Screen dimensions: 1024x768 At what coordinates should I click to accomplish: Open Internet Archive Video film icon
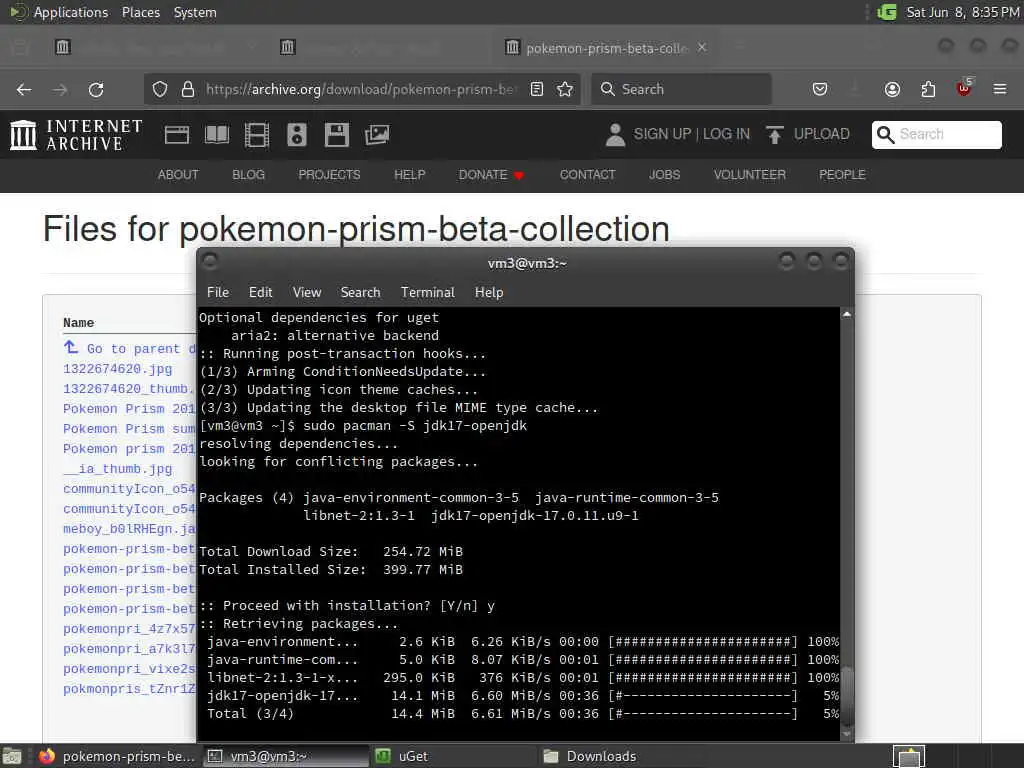(x=257, y=135)
